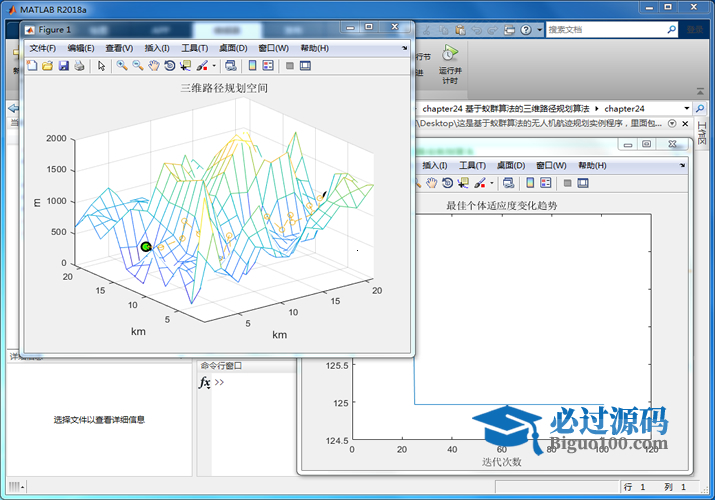Open the 工具(T) menu in Figure 1
Screen dimensions: 715x500
(x=194, y=48)
